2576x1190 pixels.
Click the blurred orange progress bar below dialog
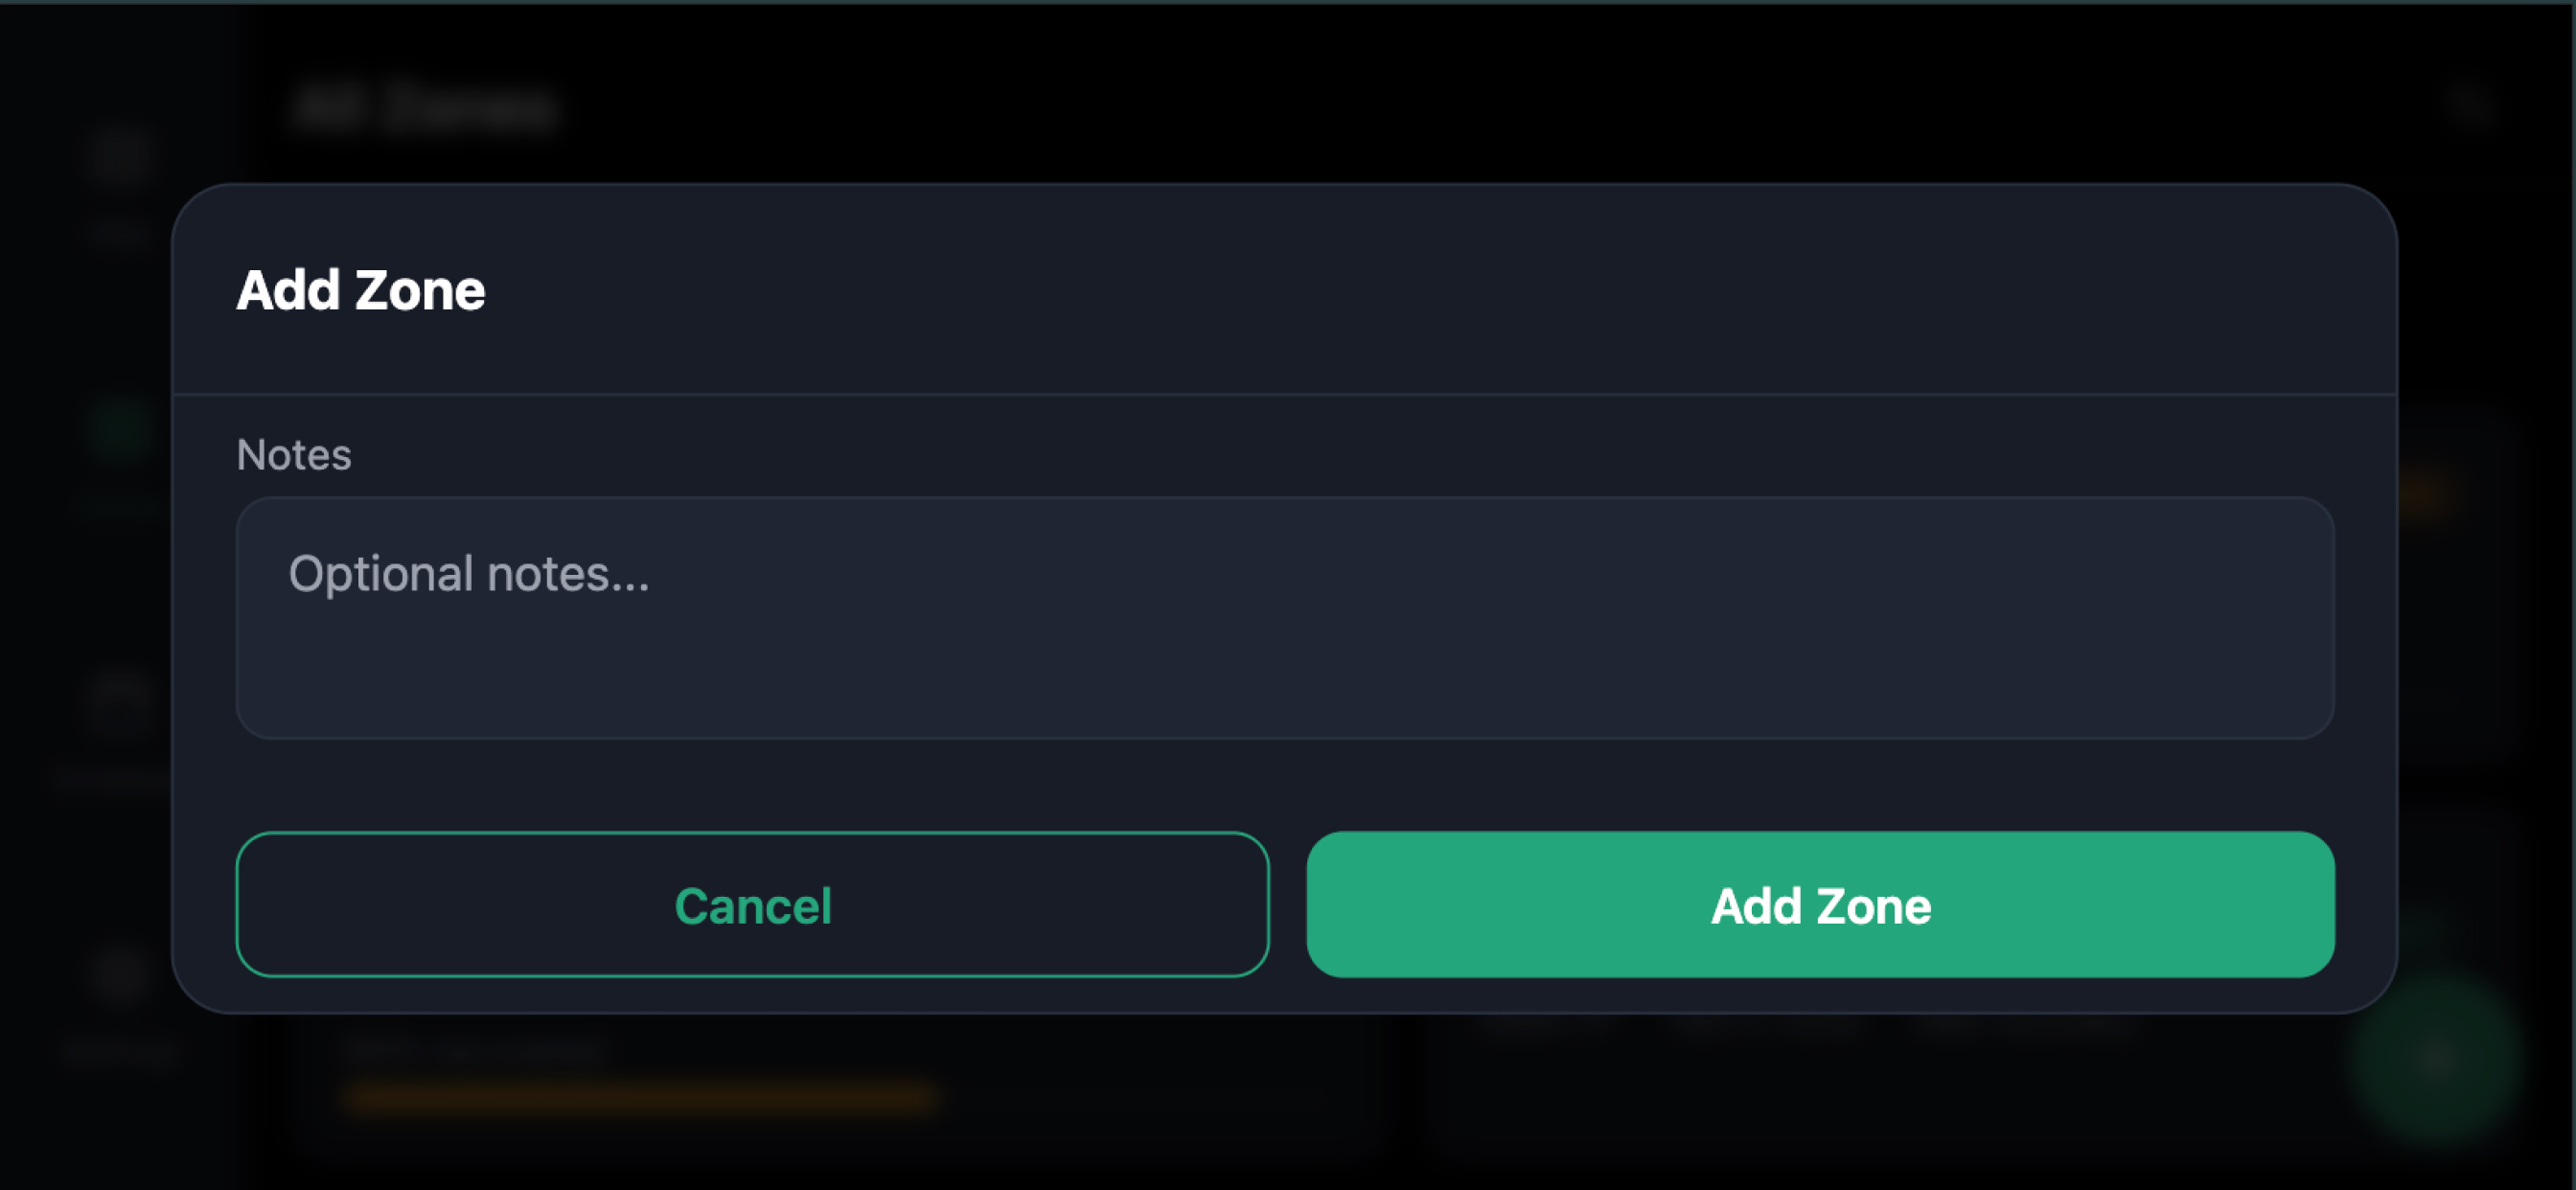coord(640,1097)
